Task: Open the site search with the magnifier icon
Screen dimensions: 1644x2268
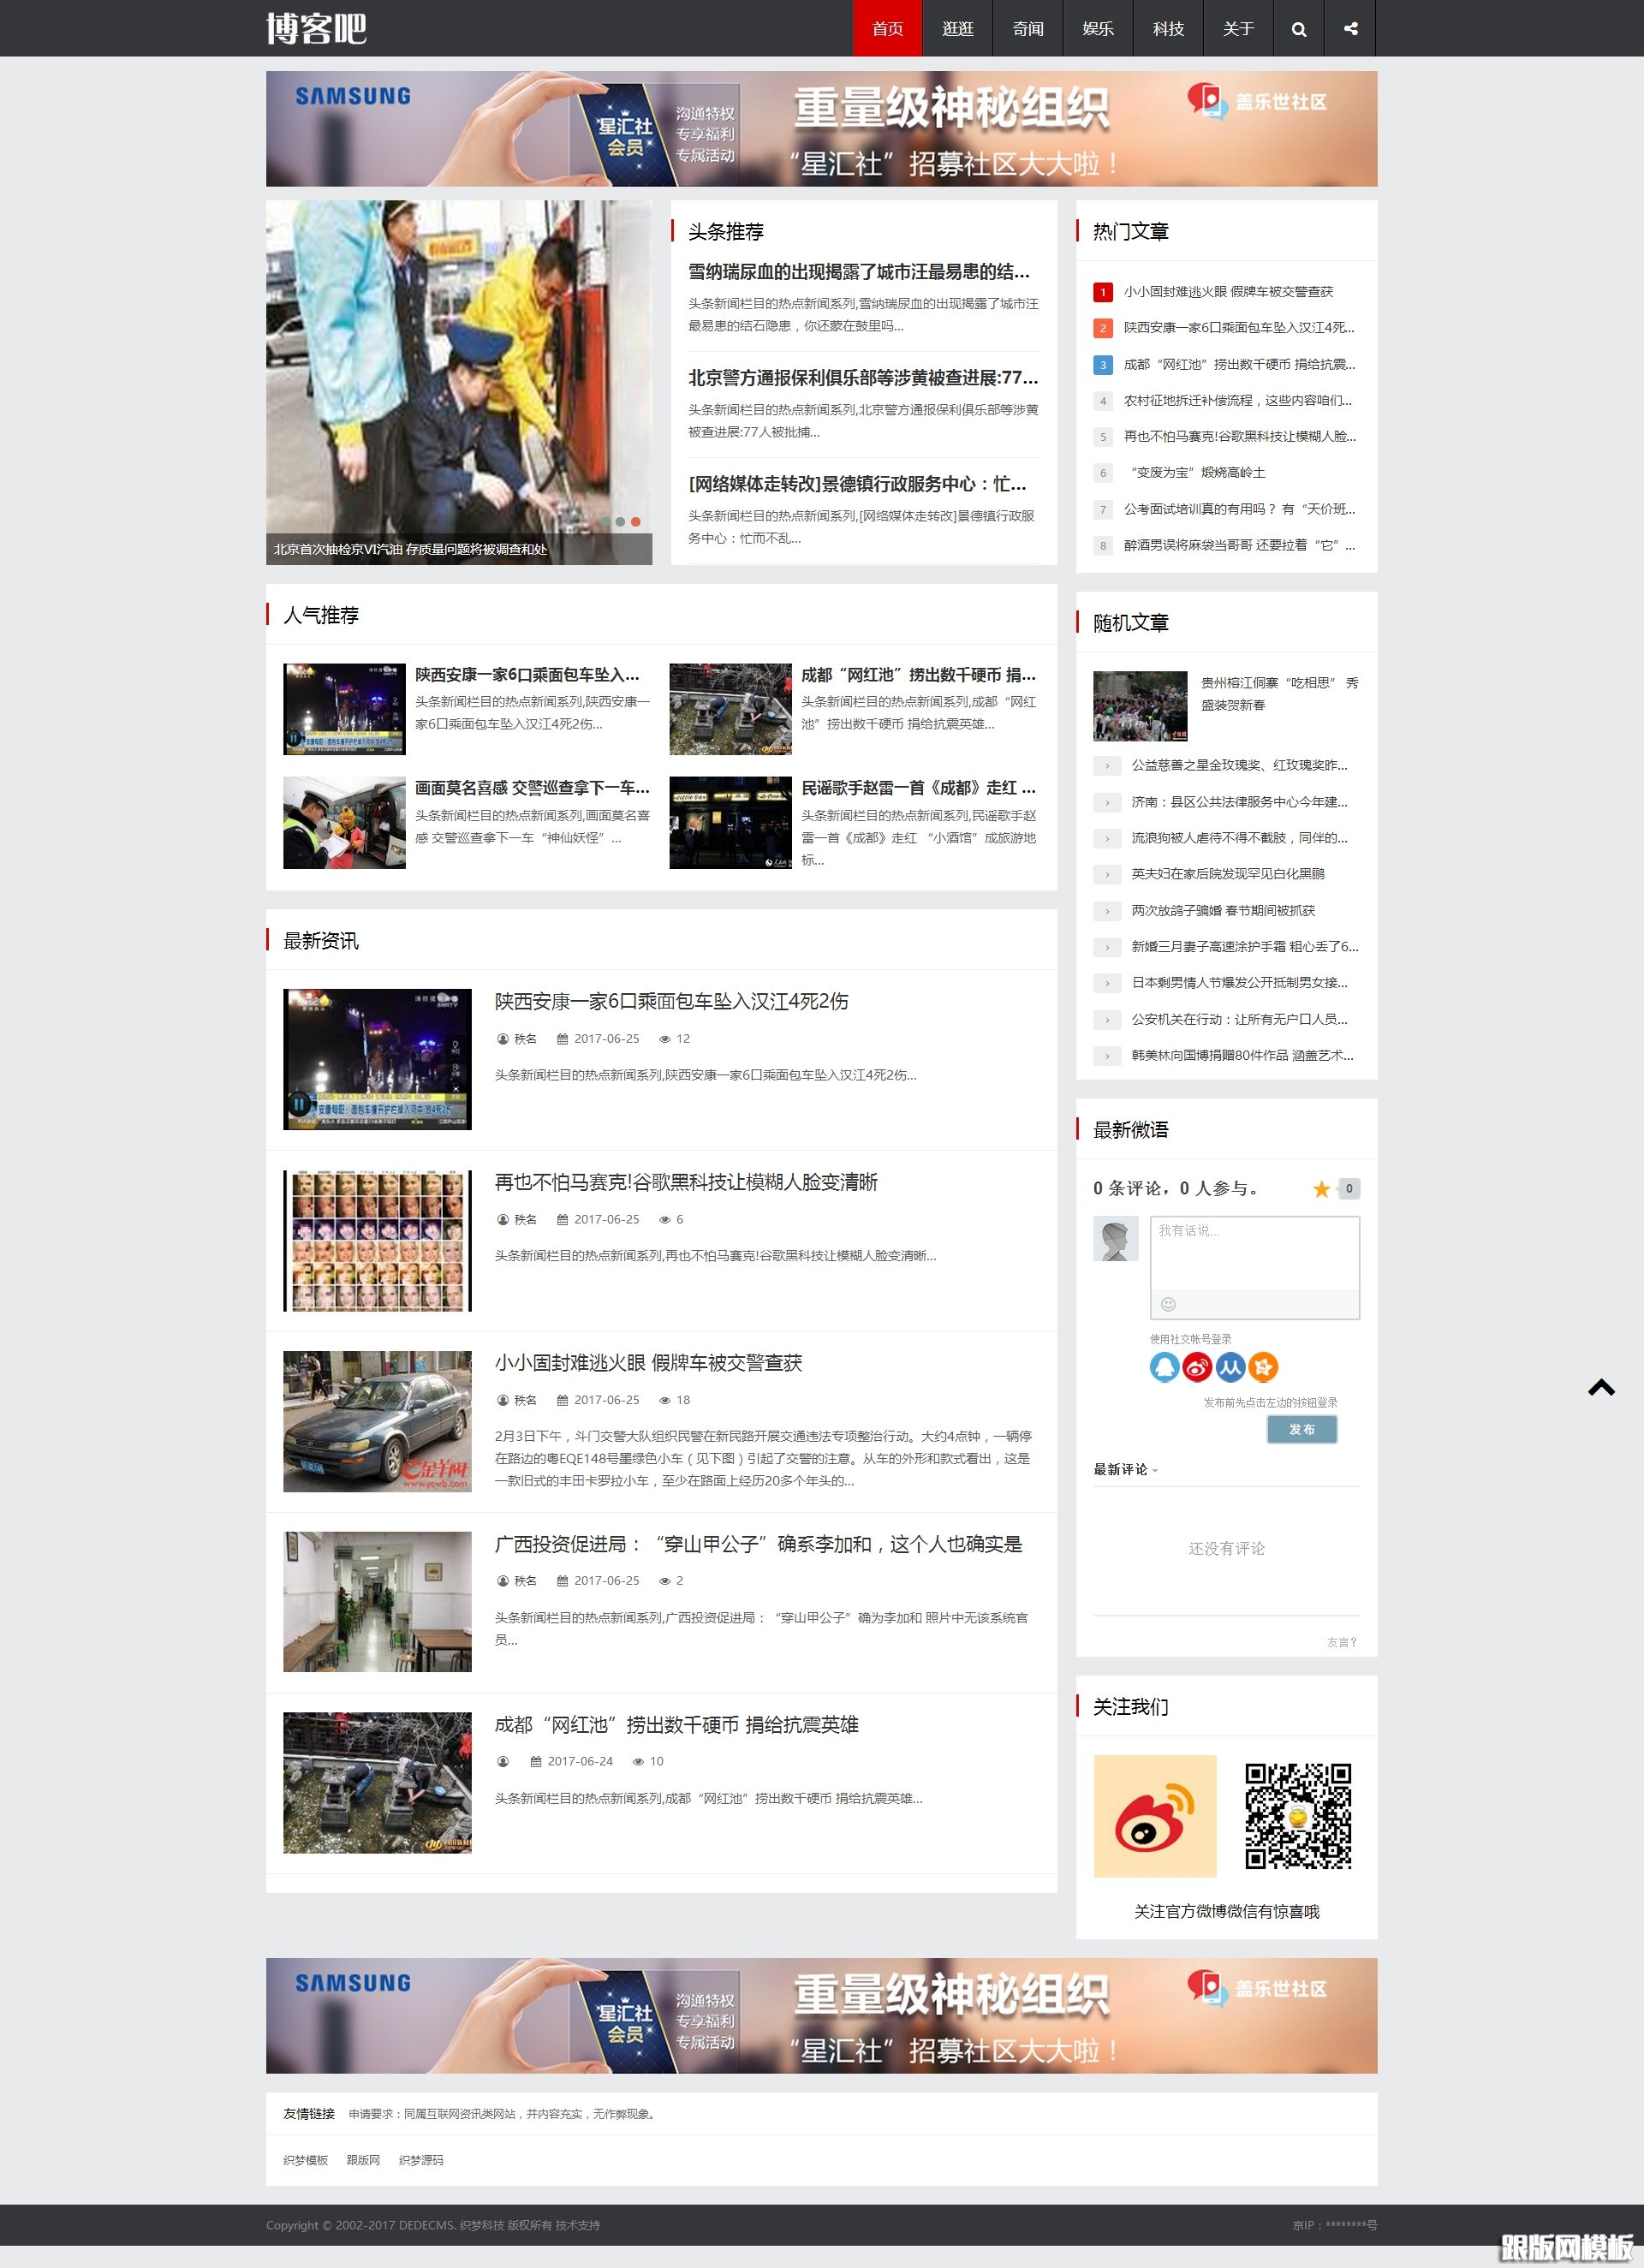Action: 1299,29
